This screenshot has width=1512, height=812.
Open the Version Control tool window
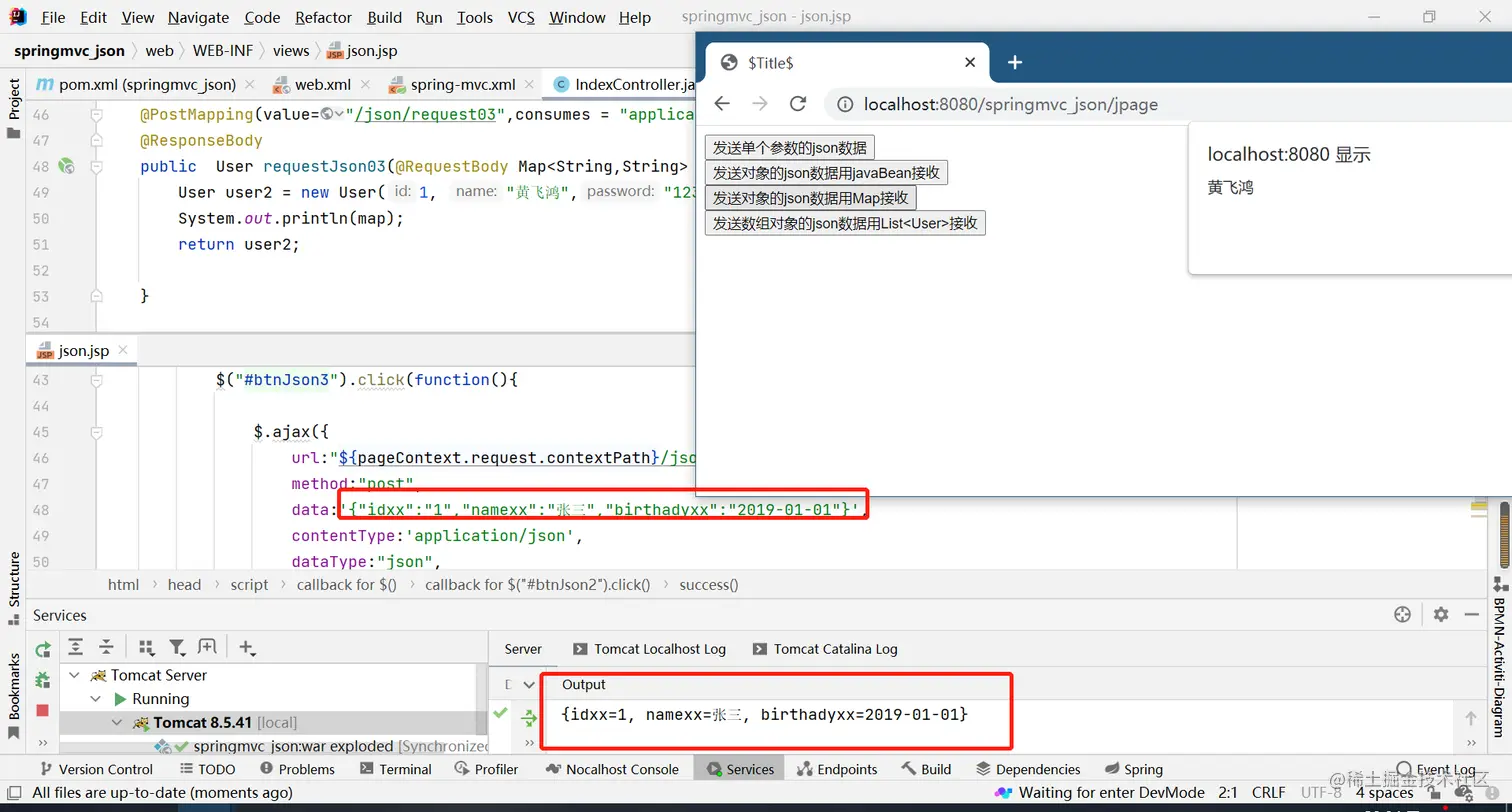pyautogui.click(x=96, y=769)
